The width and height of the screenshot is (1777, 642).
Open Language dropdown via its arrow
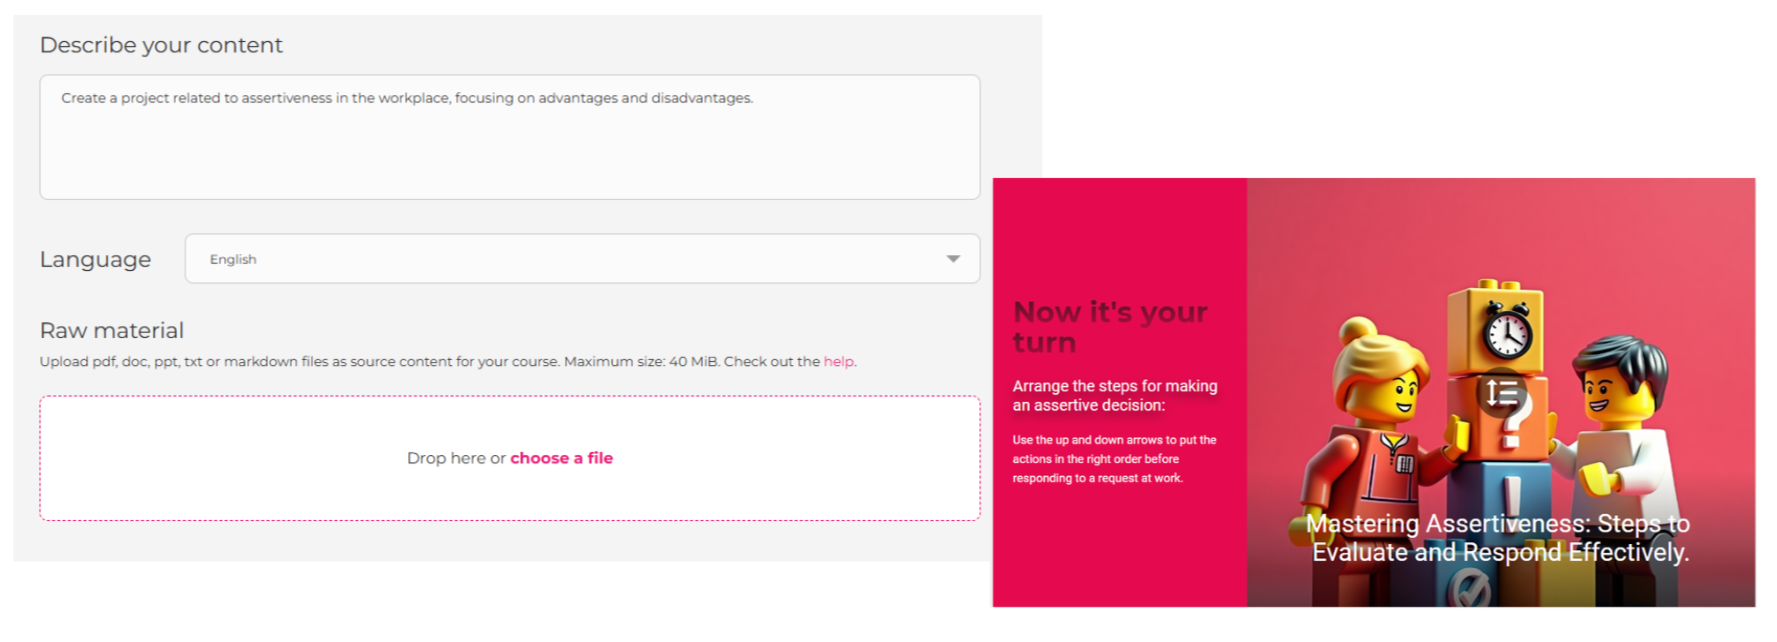point(953,259)
